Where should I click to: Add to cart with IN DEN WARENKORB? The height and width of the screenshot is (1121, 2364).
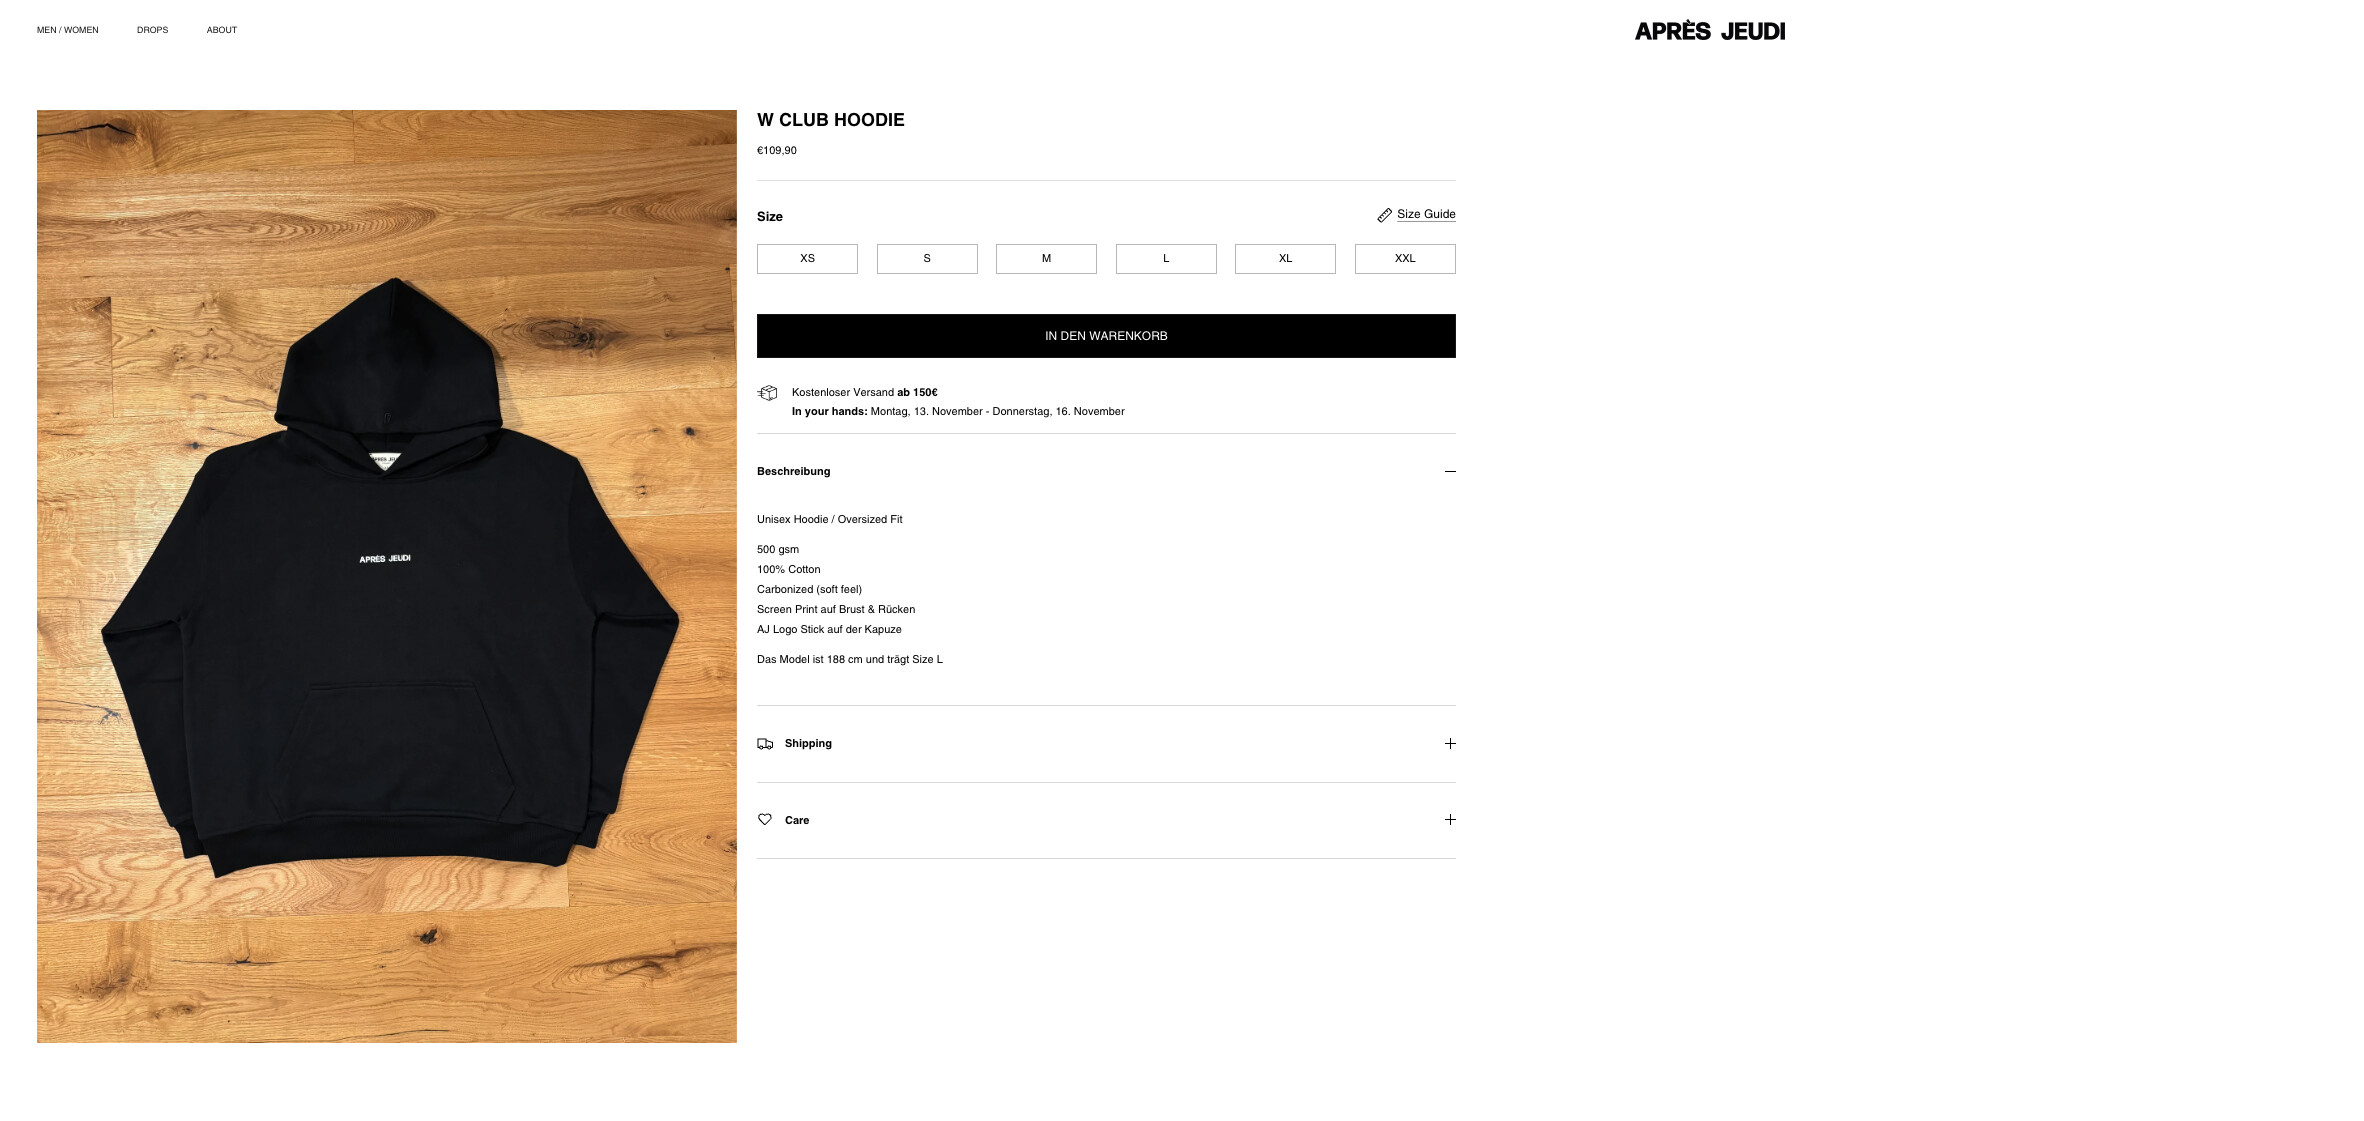coord(1106,336)
